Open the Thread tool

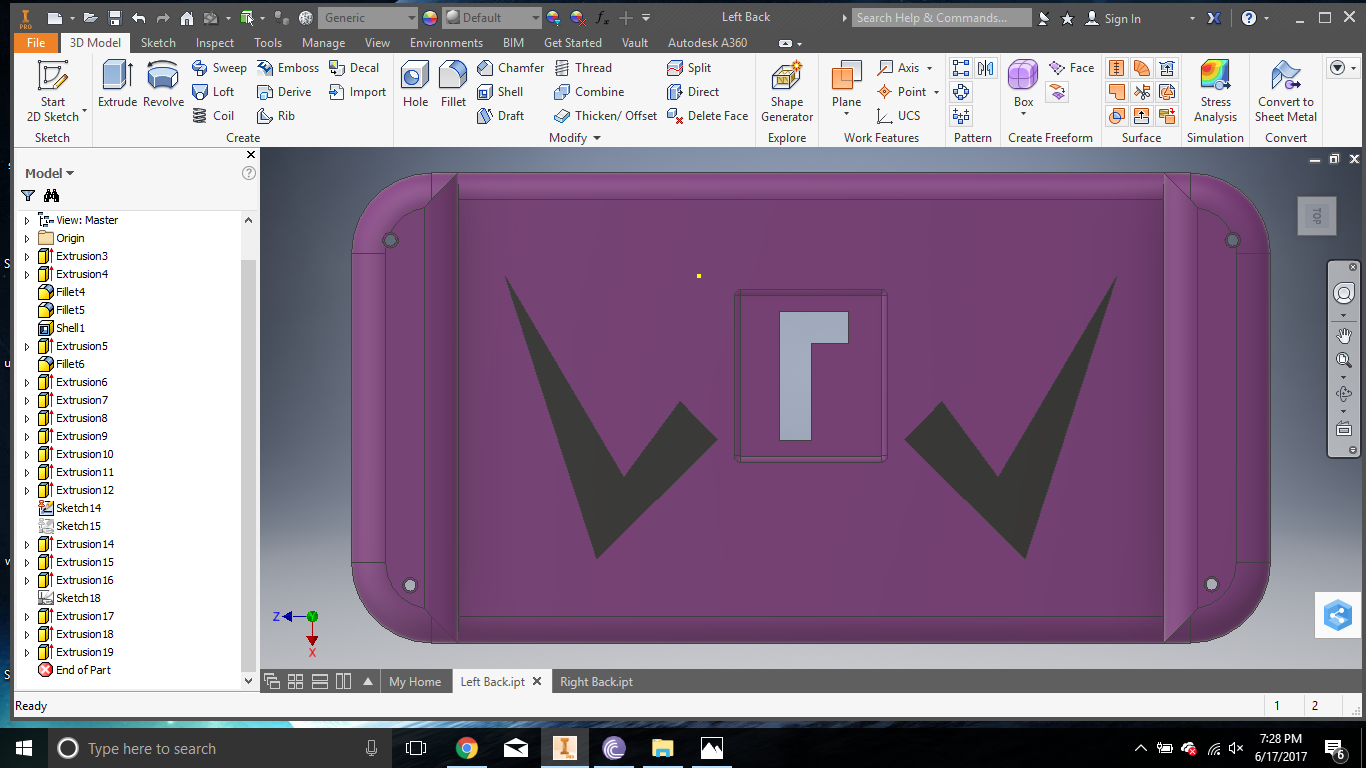[583, 68]
